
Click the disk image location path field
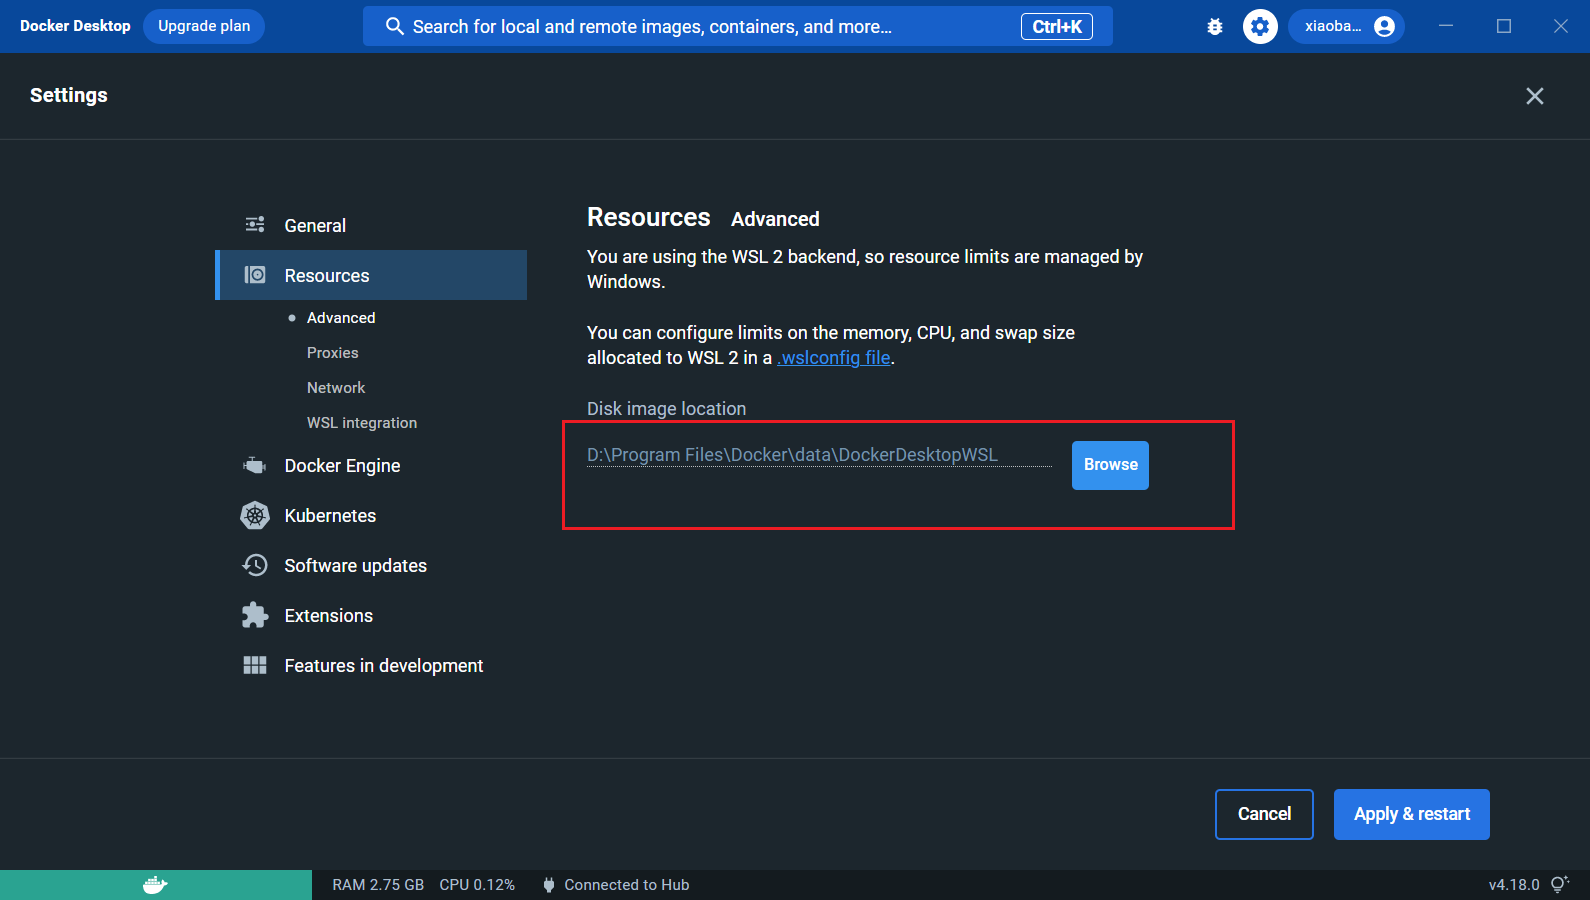pyautogui.click(x=819, y=455)
